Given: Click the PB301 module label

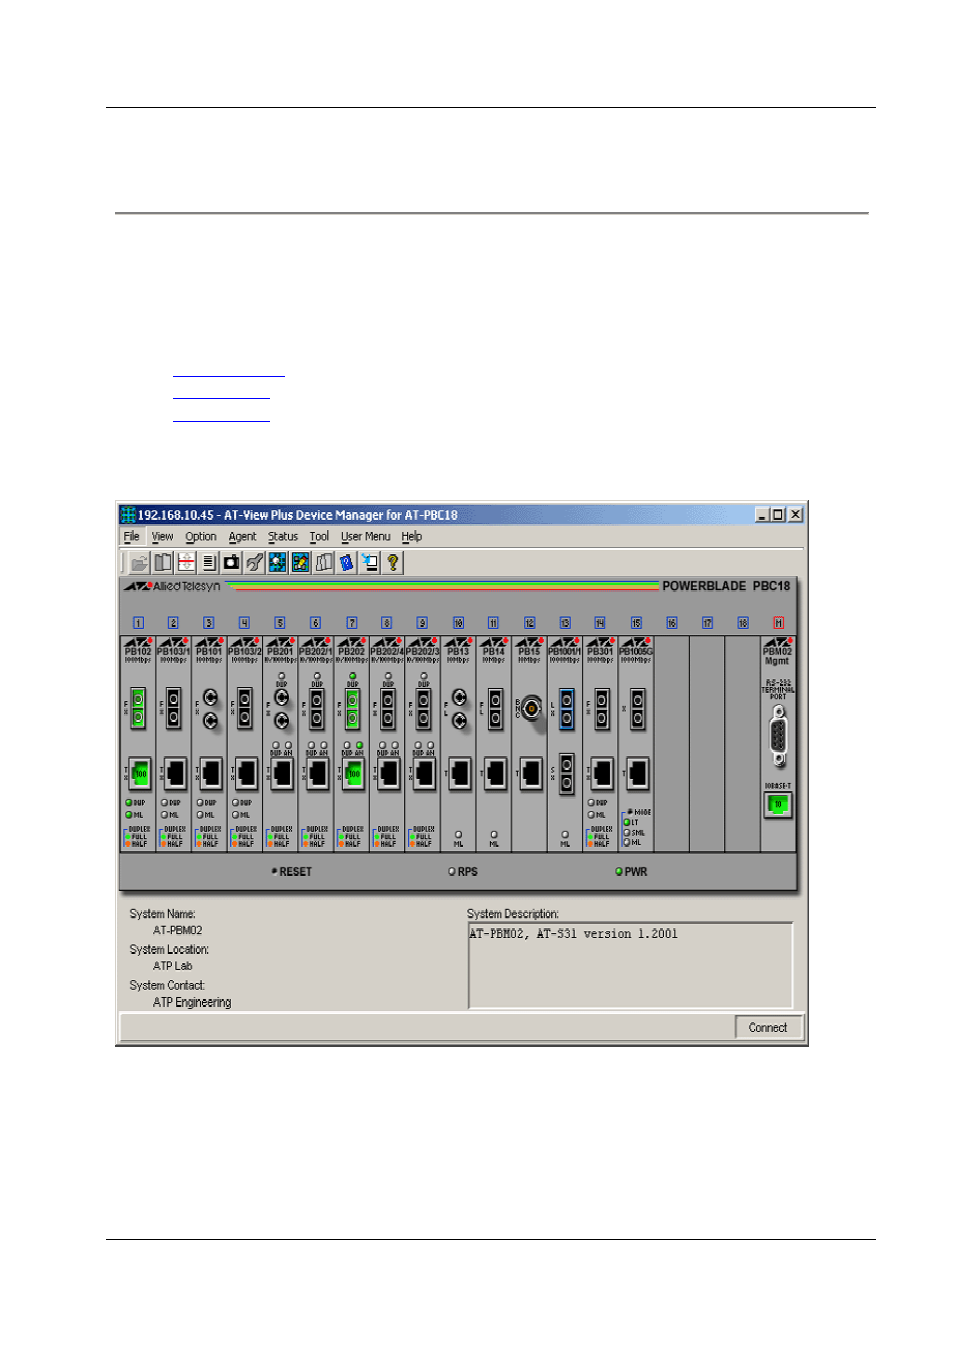Looking at the screenshot, I should (x=600, y=650).
